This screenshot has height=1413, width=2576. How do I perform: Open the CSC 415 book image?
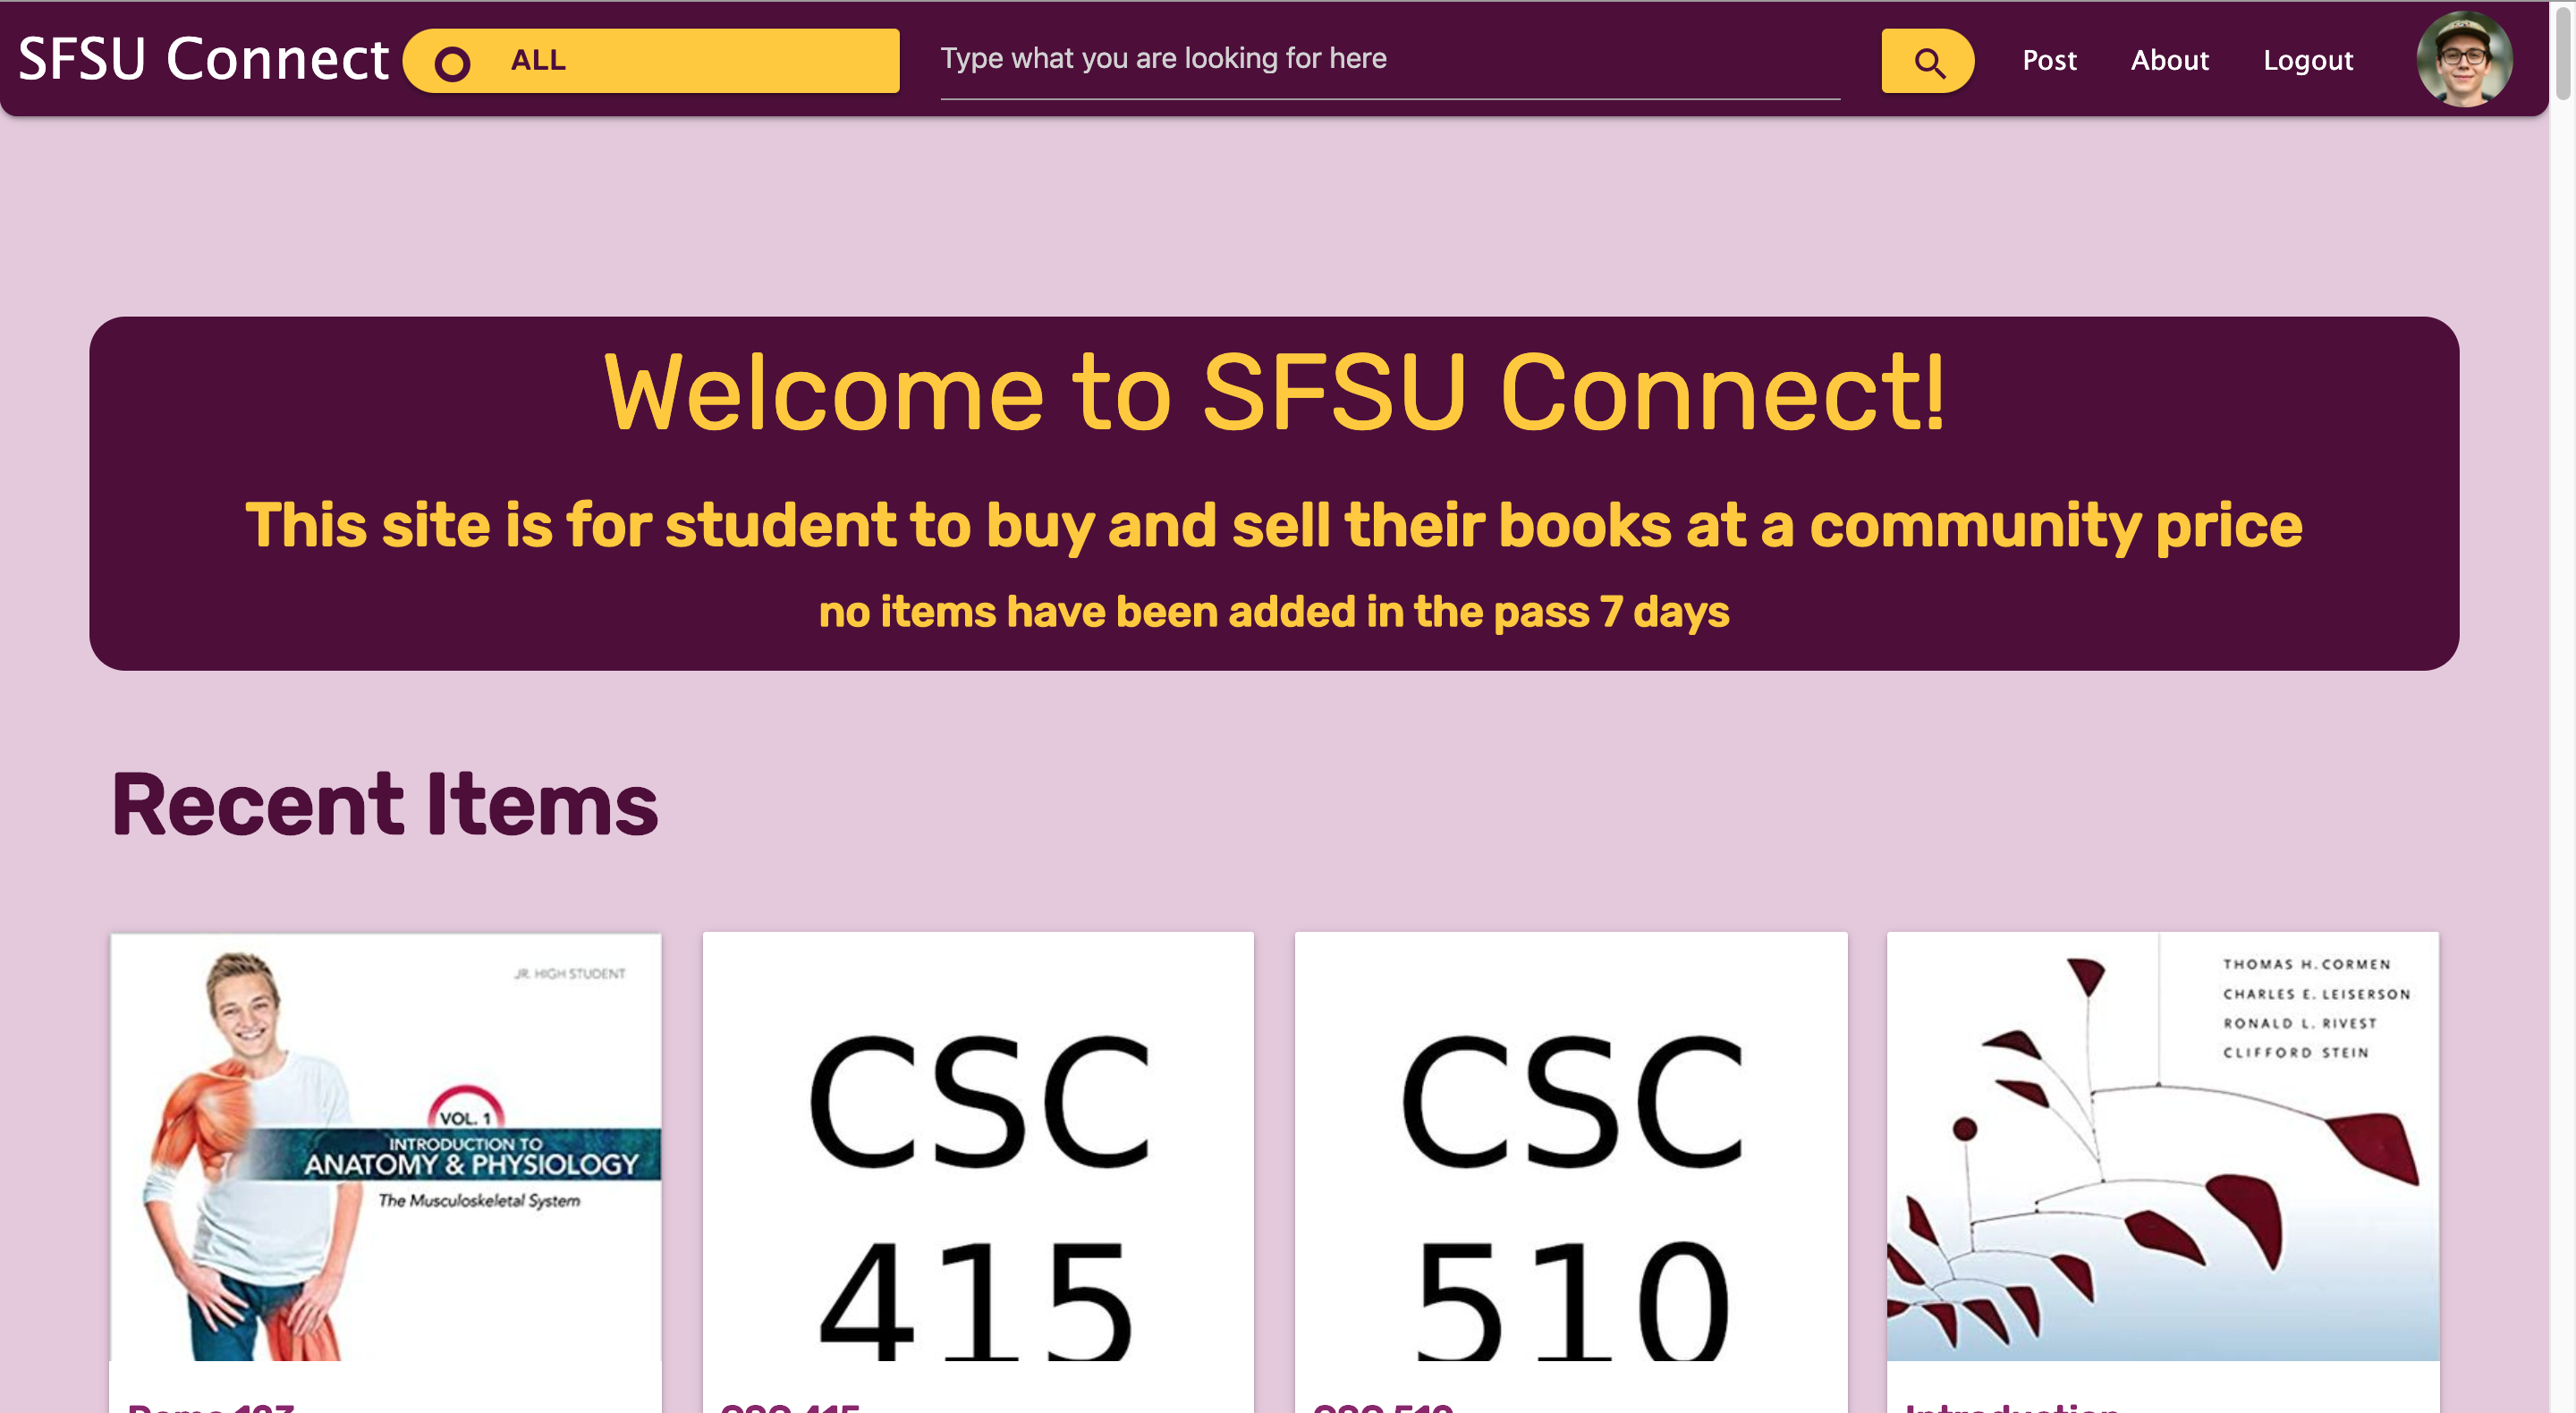pyautogui.click(x=977, y=1146)
